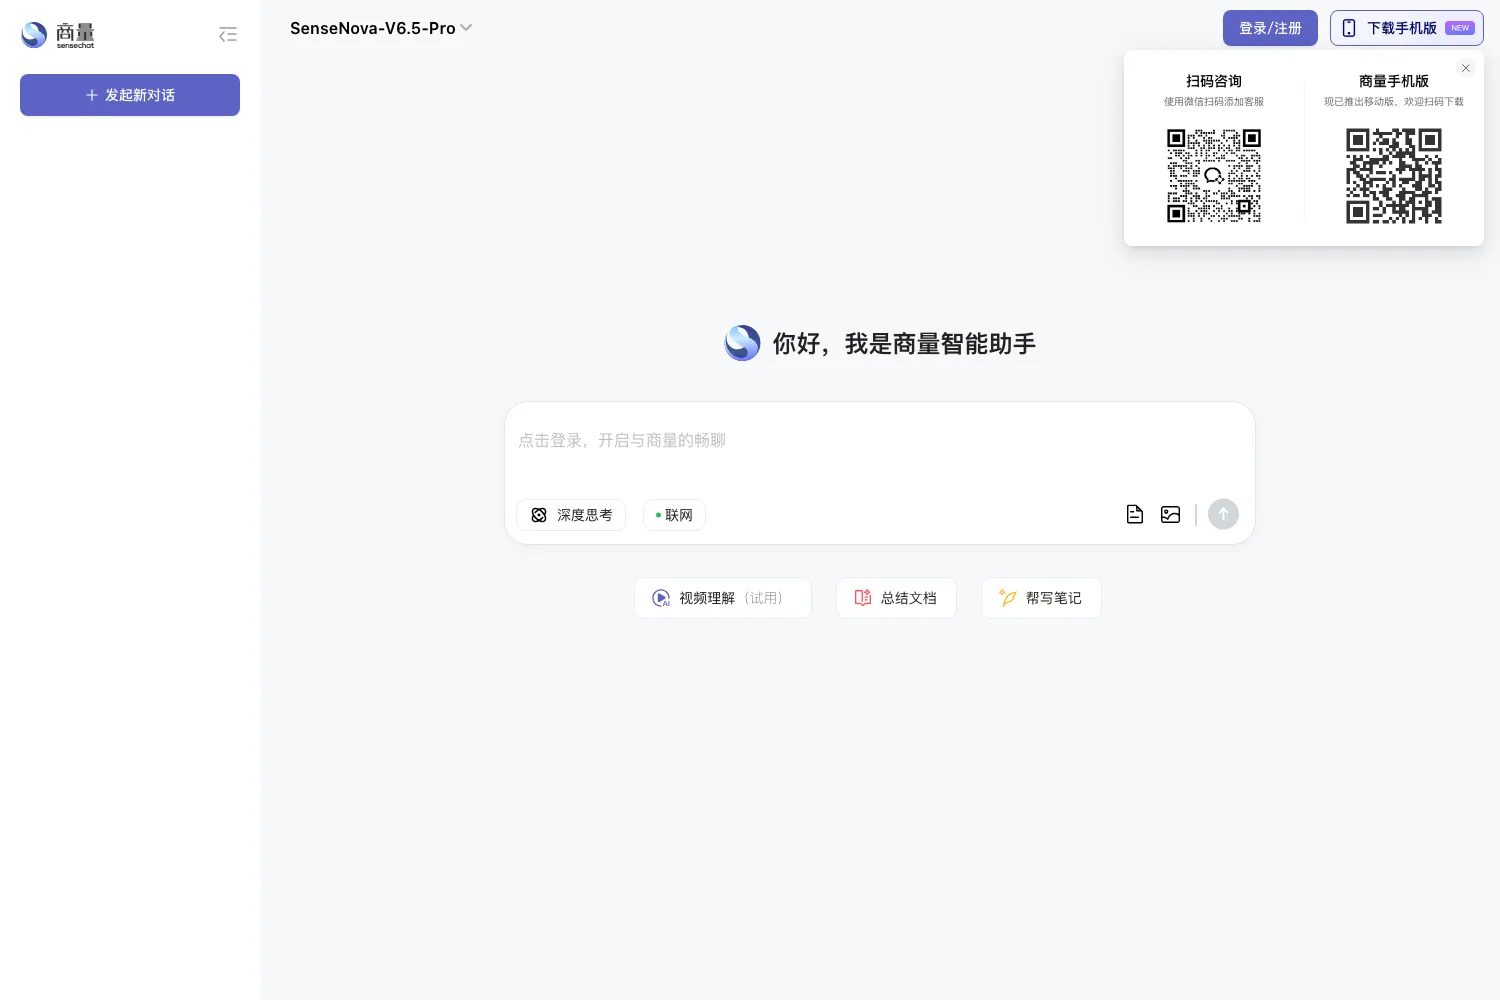Focus the chat message input field
This screenshot has width=1500, height=1000.
[880, 440]
